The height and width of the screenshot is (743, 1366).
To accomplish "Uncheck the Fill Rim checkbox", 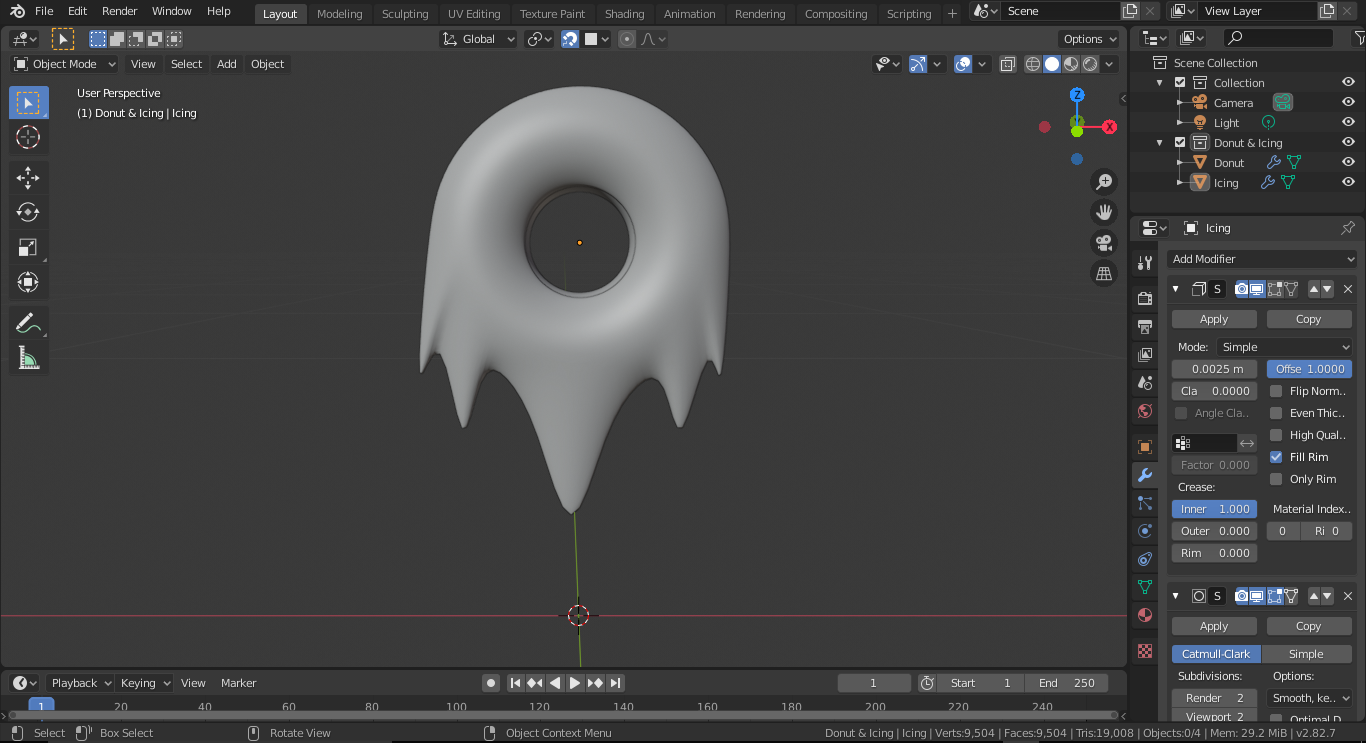I will click(1276, 457).
